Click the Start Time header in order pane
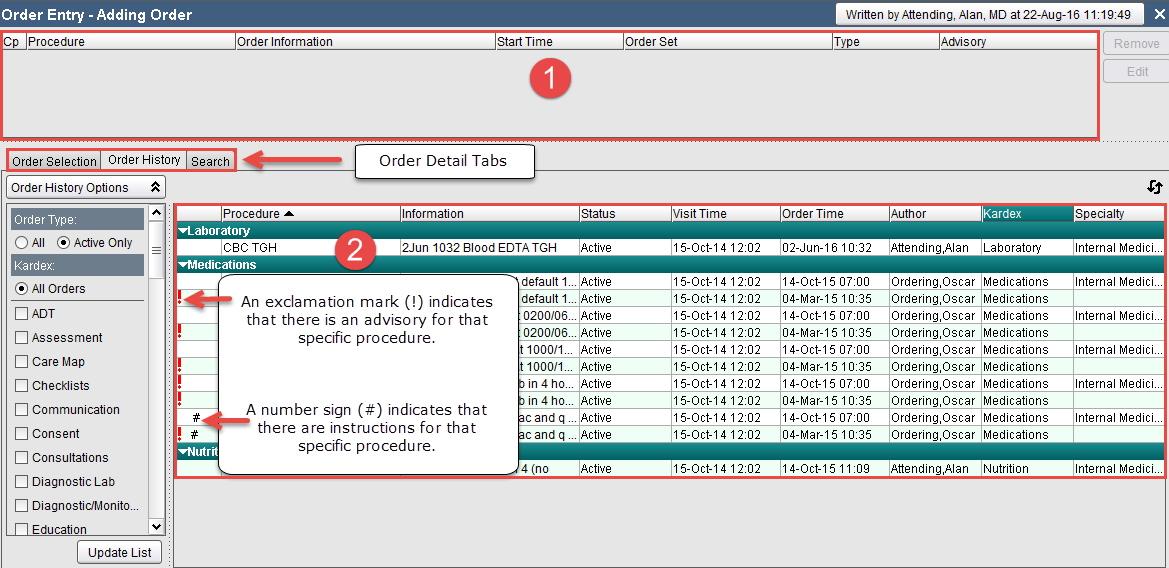Viewport: 1169px width, 568px height. tap(559, 42)
